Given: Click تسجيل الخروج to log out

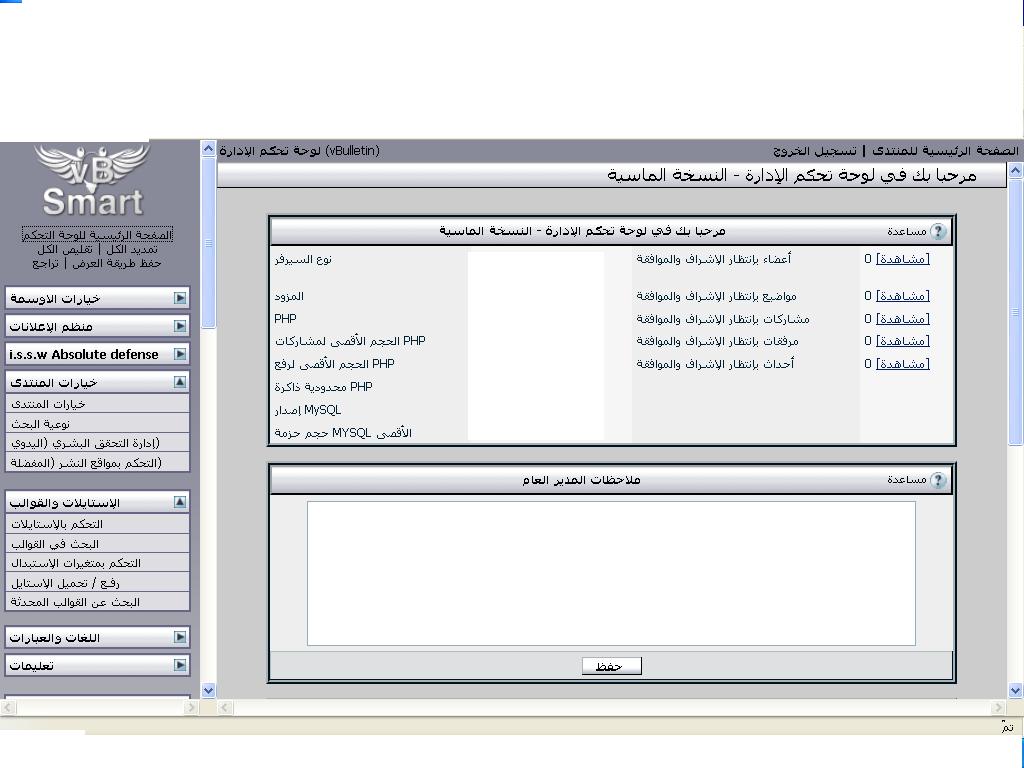Looking at the screenshot, I should (815, 151).
